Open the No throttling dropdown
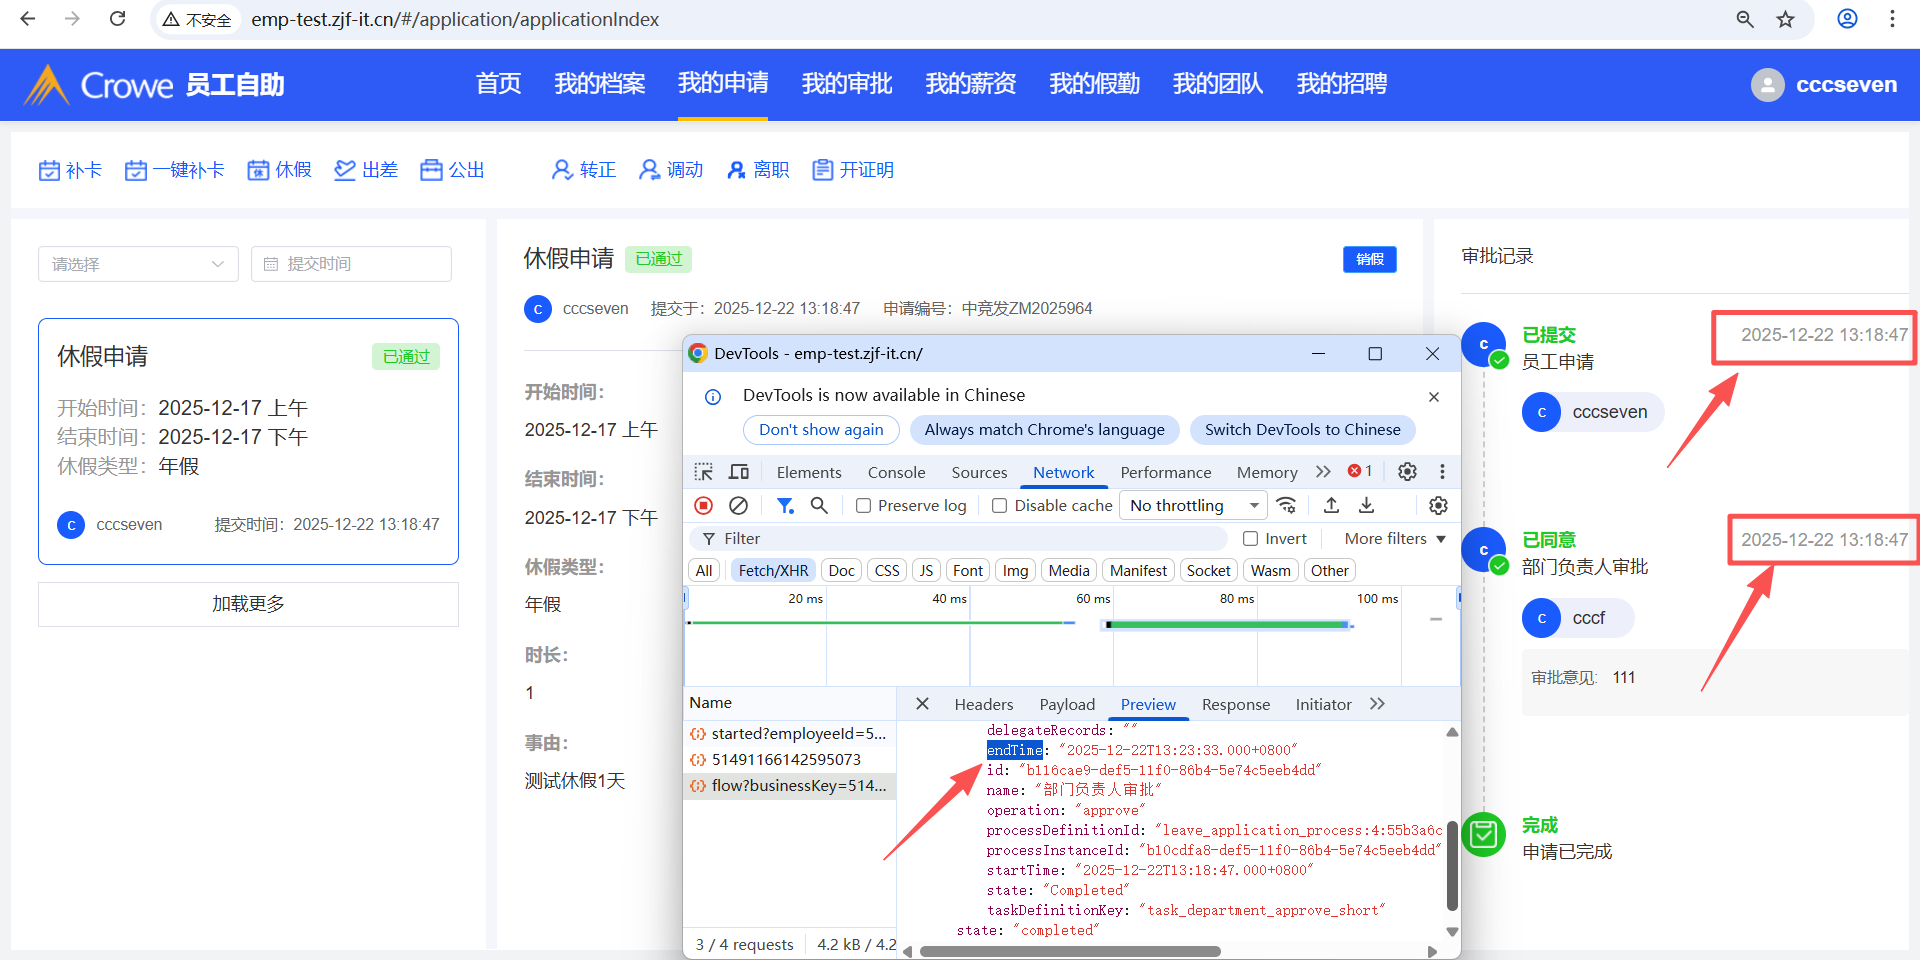The width and height of the screenshot is (1920, 960). point(1192,506)
